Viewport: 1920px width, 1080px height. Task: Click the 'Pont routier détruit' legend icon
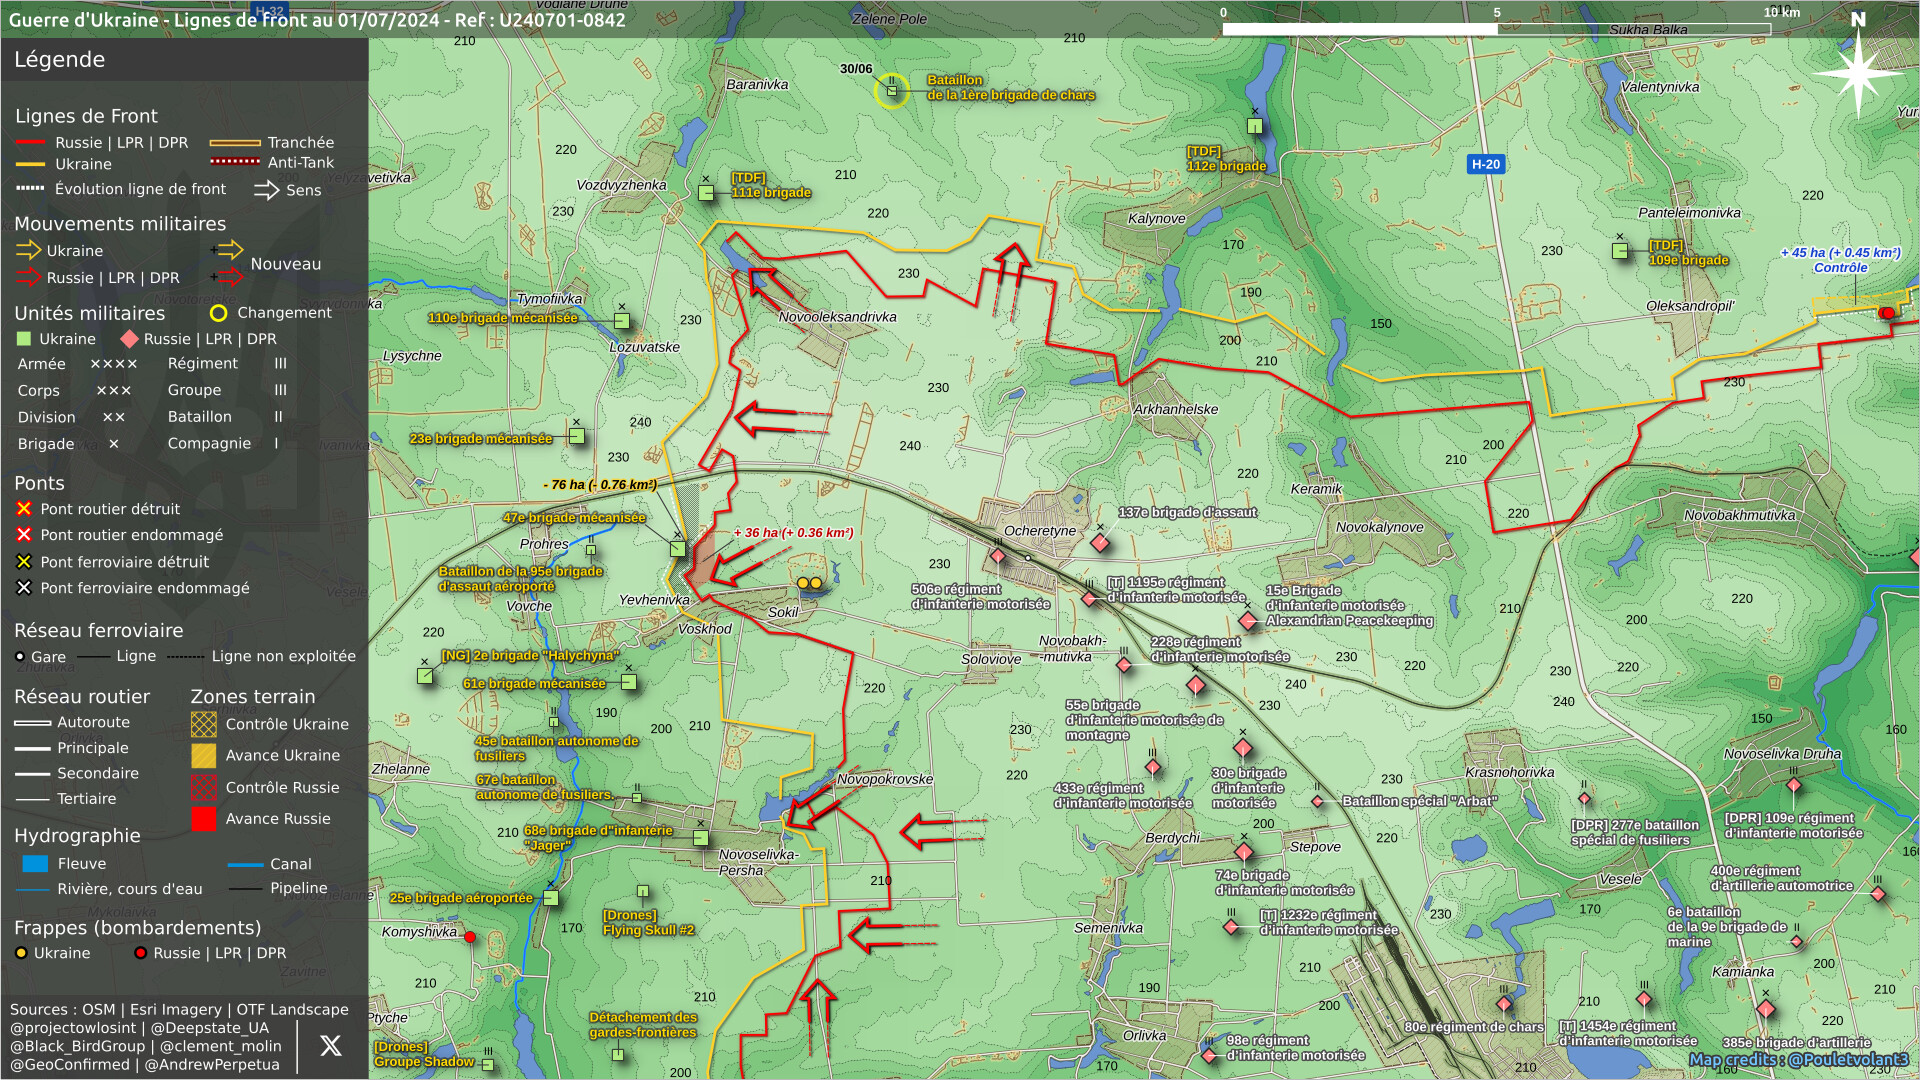tap(24, 509)
